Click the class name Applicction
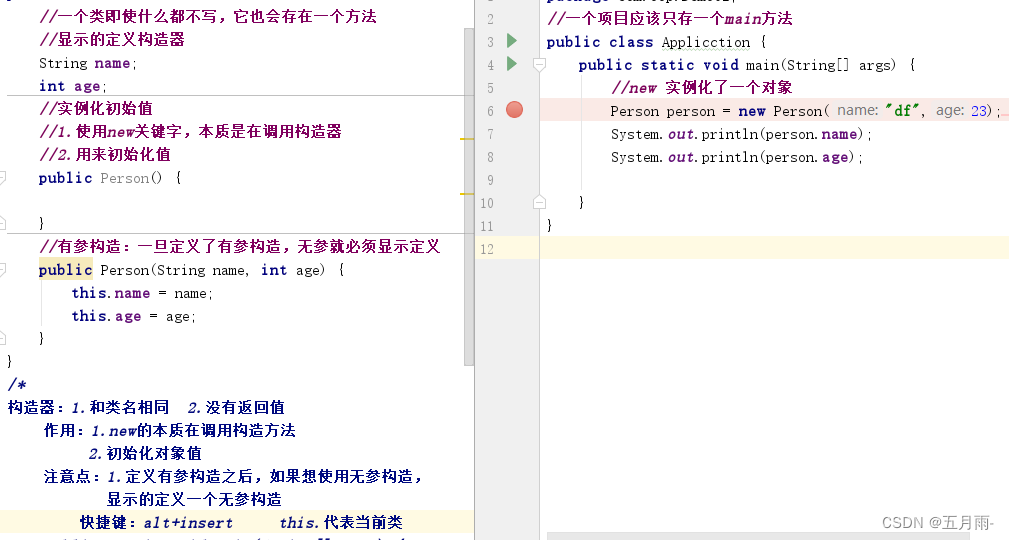The width and height of the screenshot is (1009, 540). coord(706,42)
